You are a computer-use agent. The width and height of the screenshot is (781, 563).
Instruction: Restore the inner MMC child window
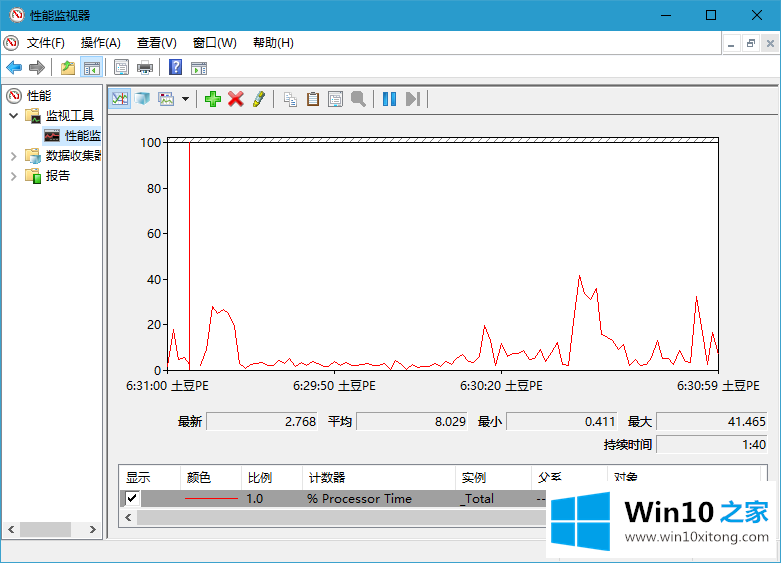tap(751, 44)
